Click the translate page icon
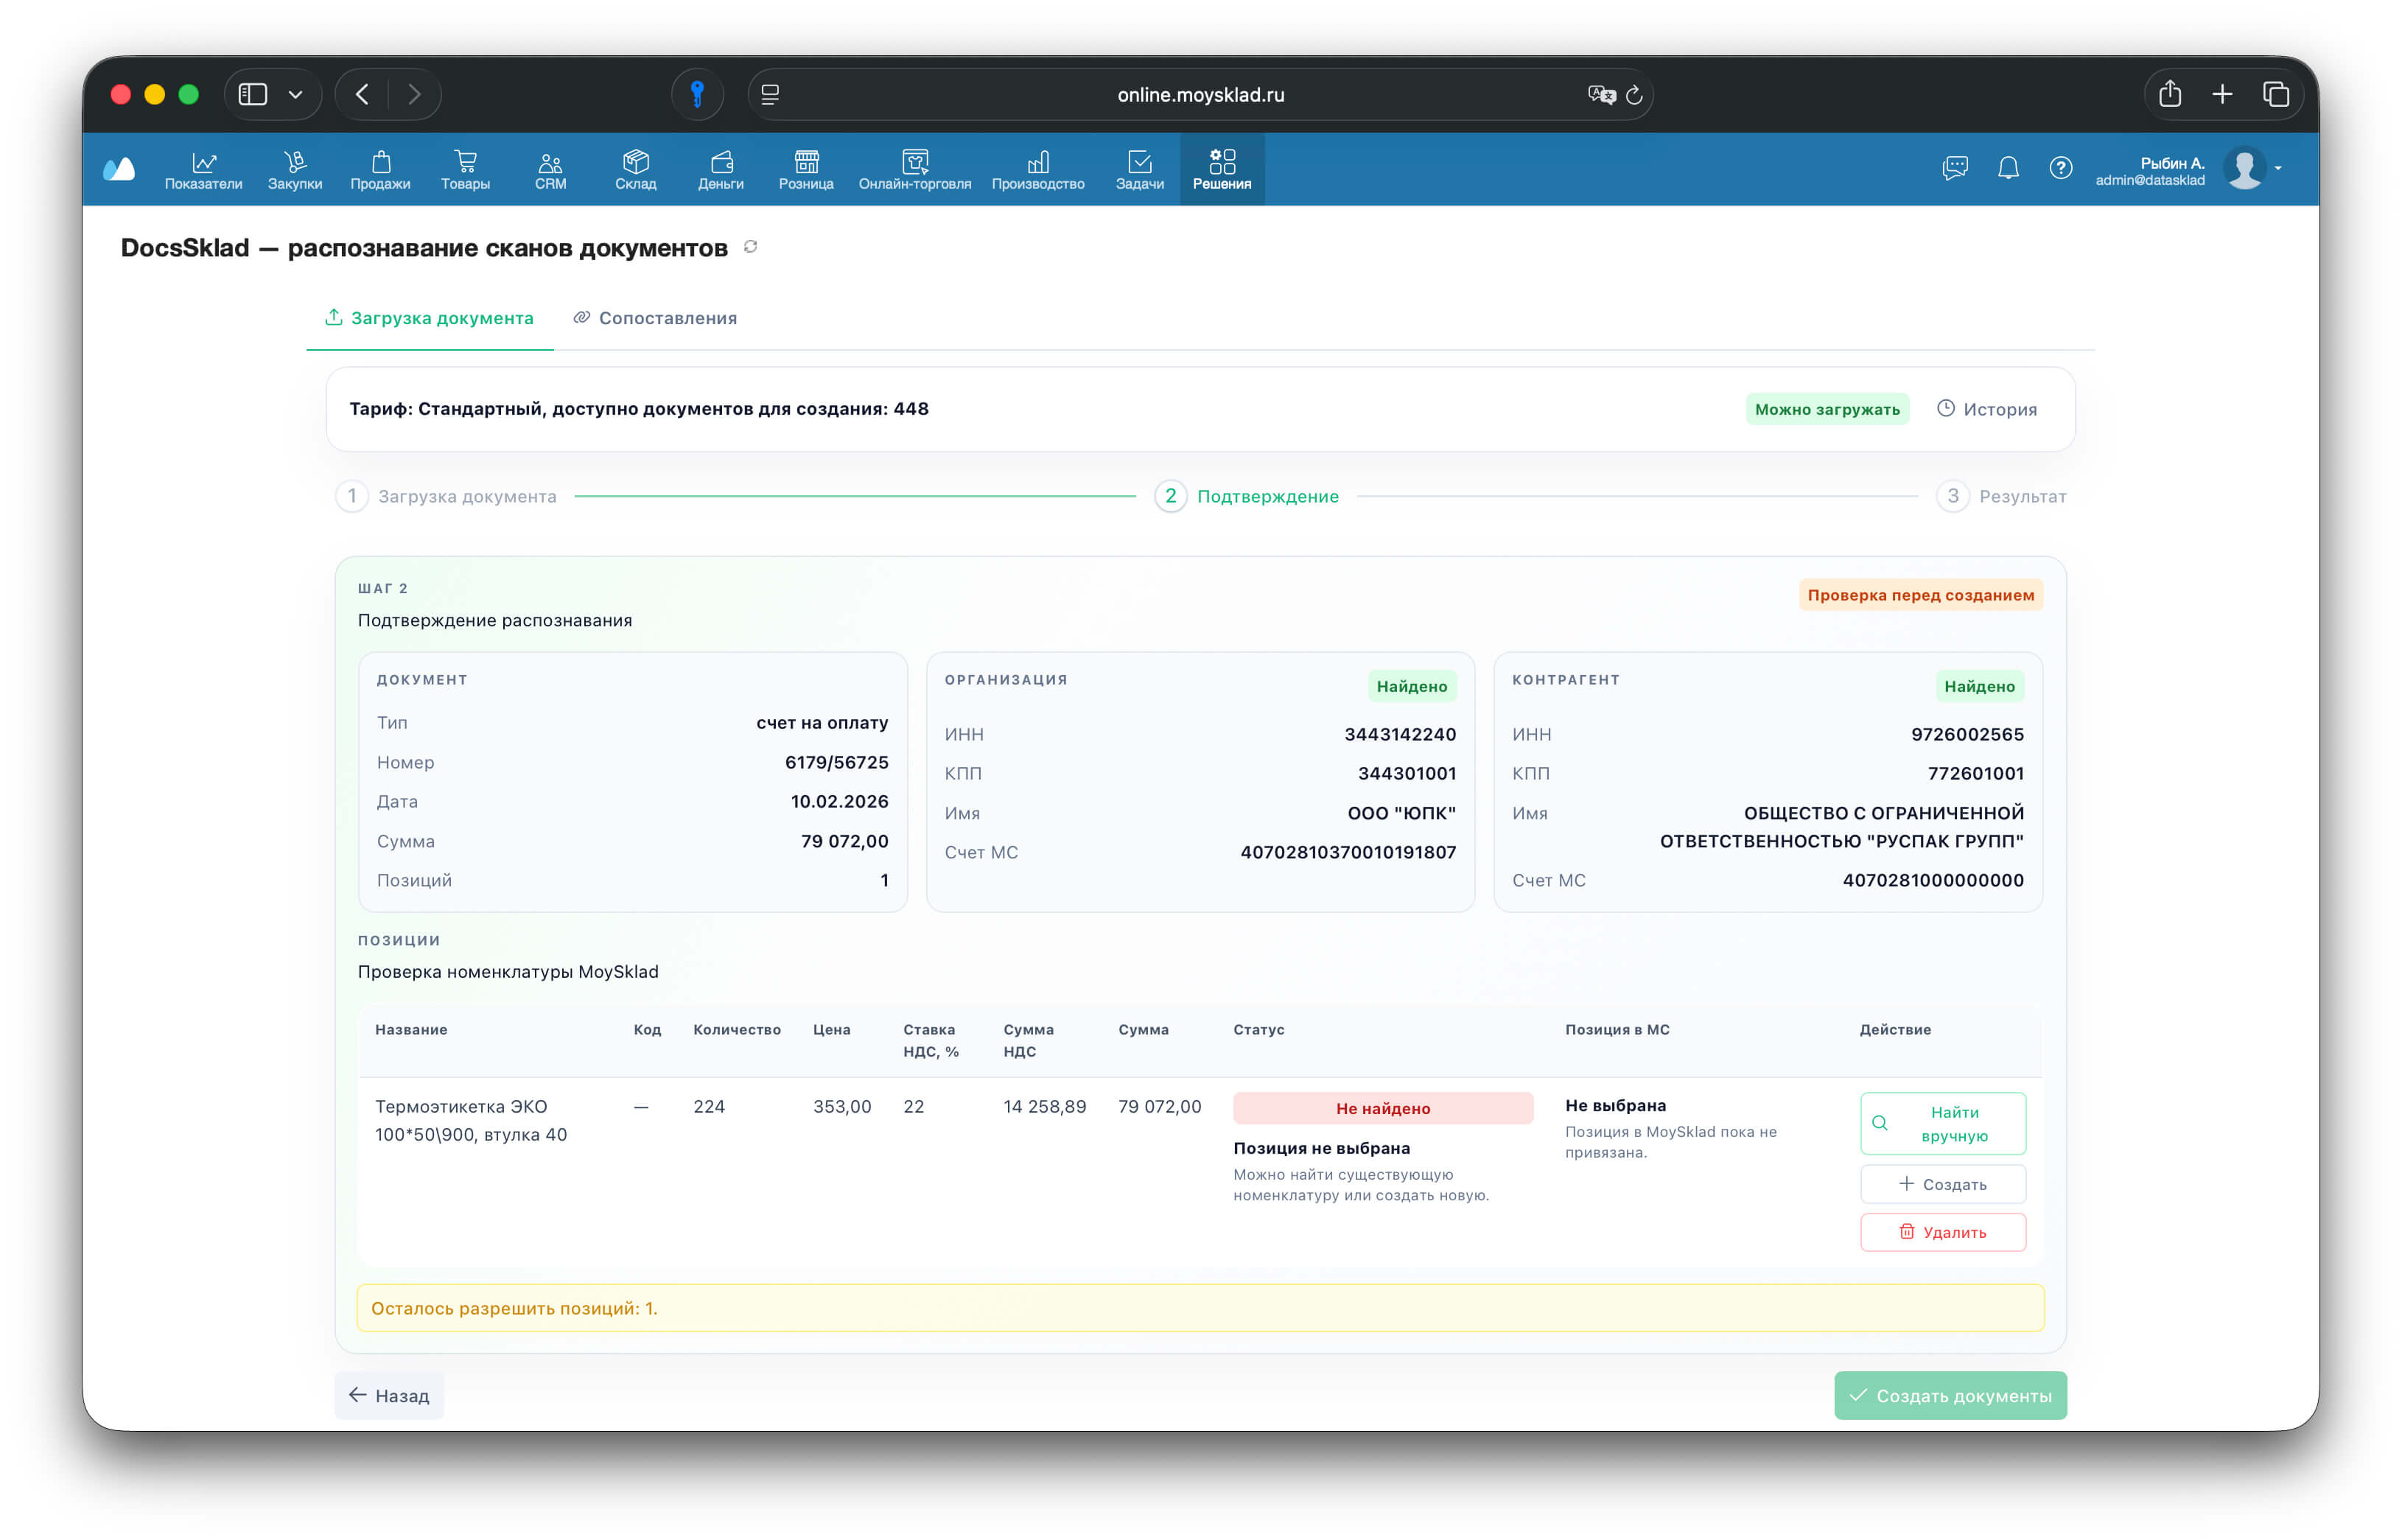This screenshot has width=2402, height=1540. [x=1601, y=94]
